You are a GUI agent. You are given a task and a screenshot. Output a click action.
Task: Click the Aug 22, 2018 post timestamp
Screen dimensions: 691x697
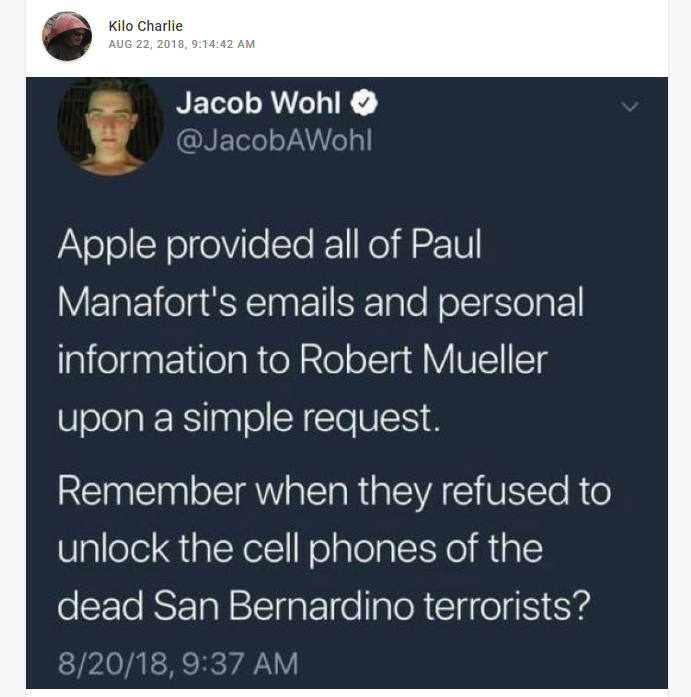(182, 44)
